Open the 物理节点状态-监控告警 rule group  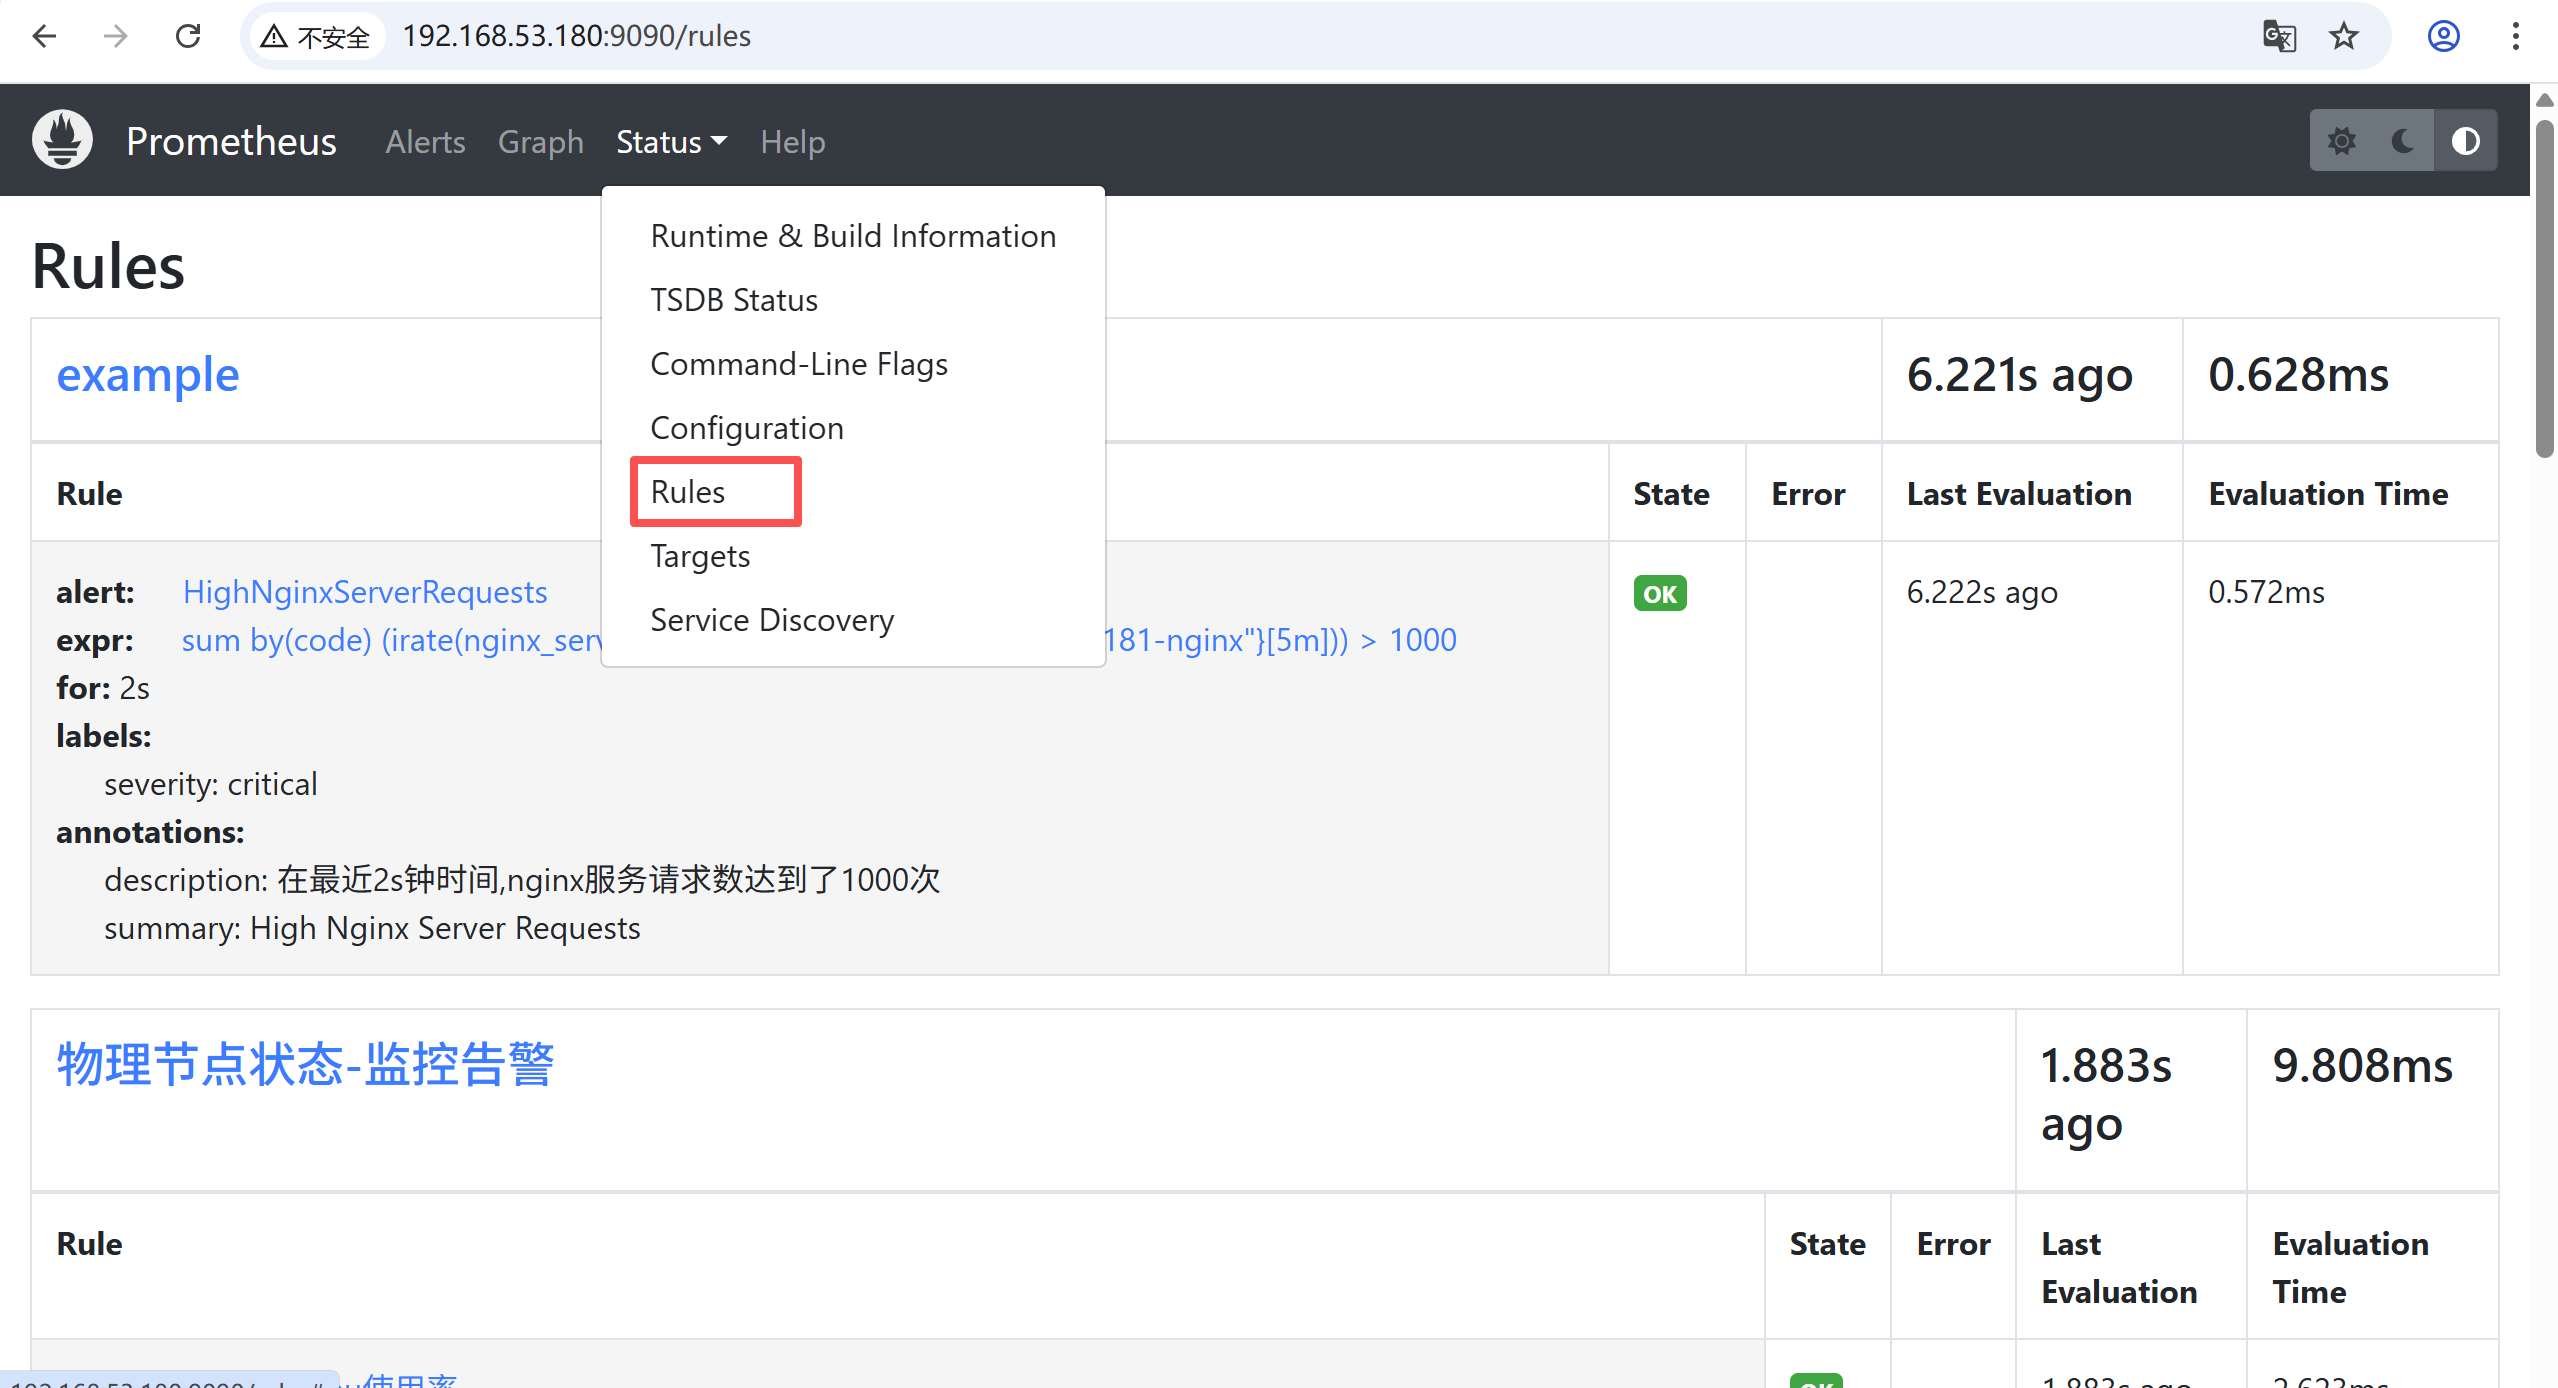tap(306, 1064)
